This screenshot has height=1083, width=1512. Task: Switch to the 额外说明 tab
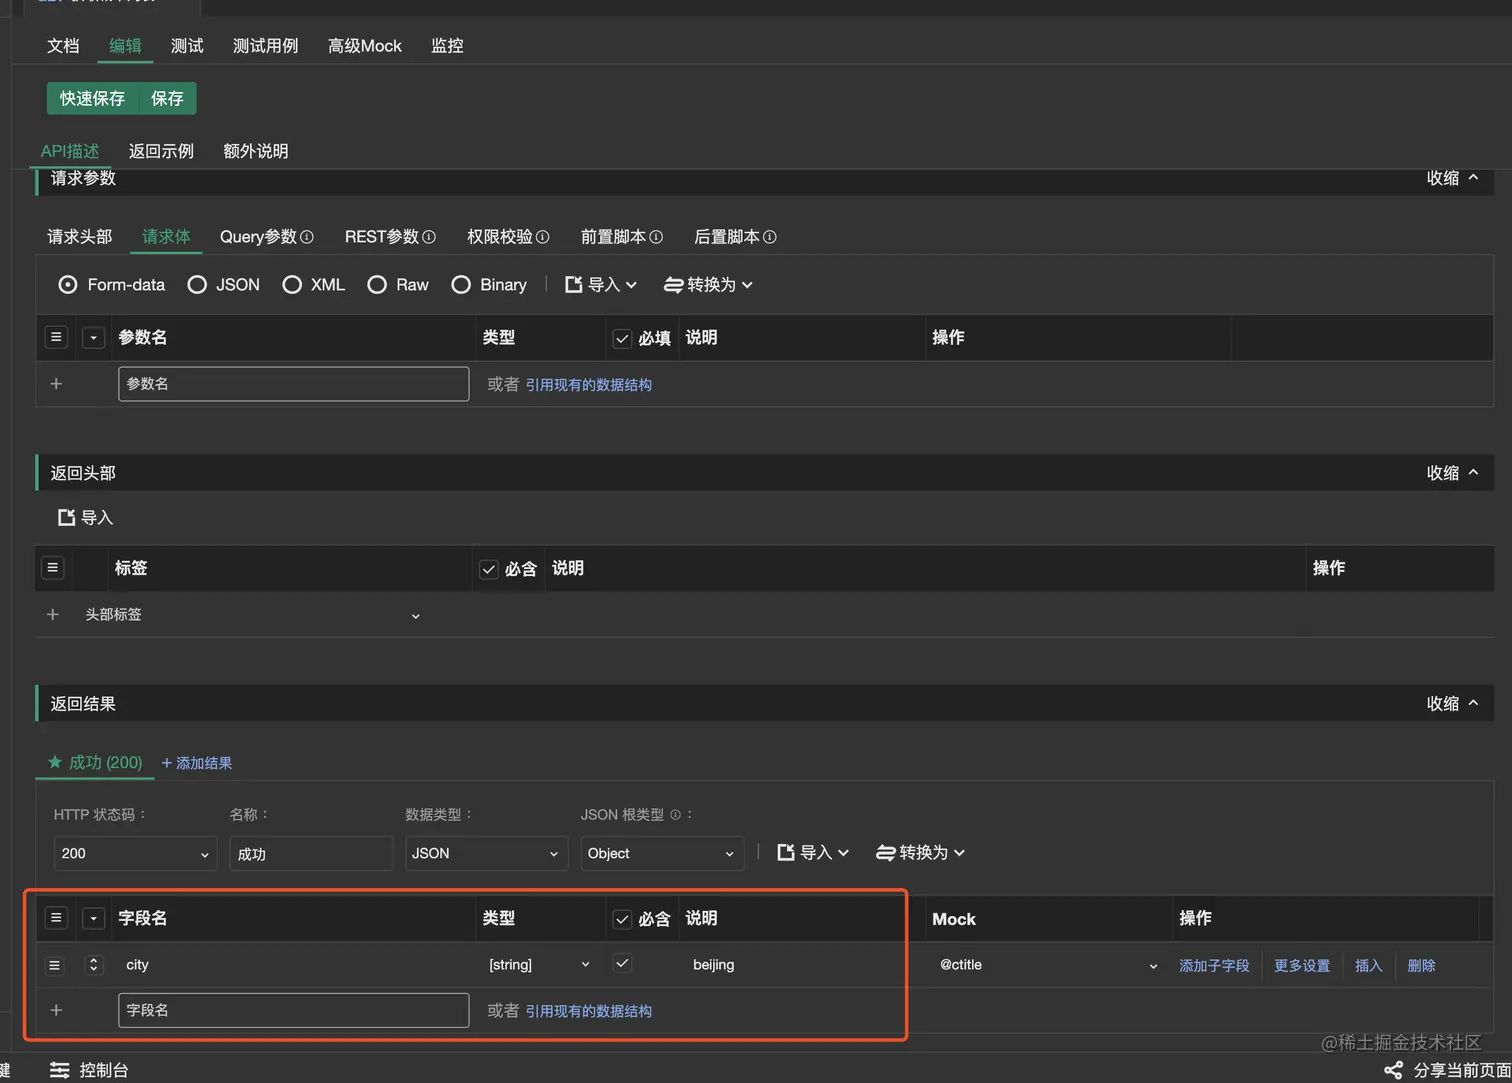coord(256,151)
